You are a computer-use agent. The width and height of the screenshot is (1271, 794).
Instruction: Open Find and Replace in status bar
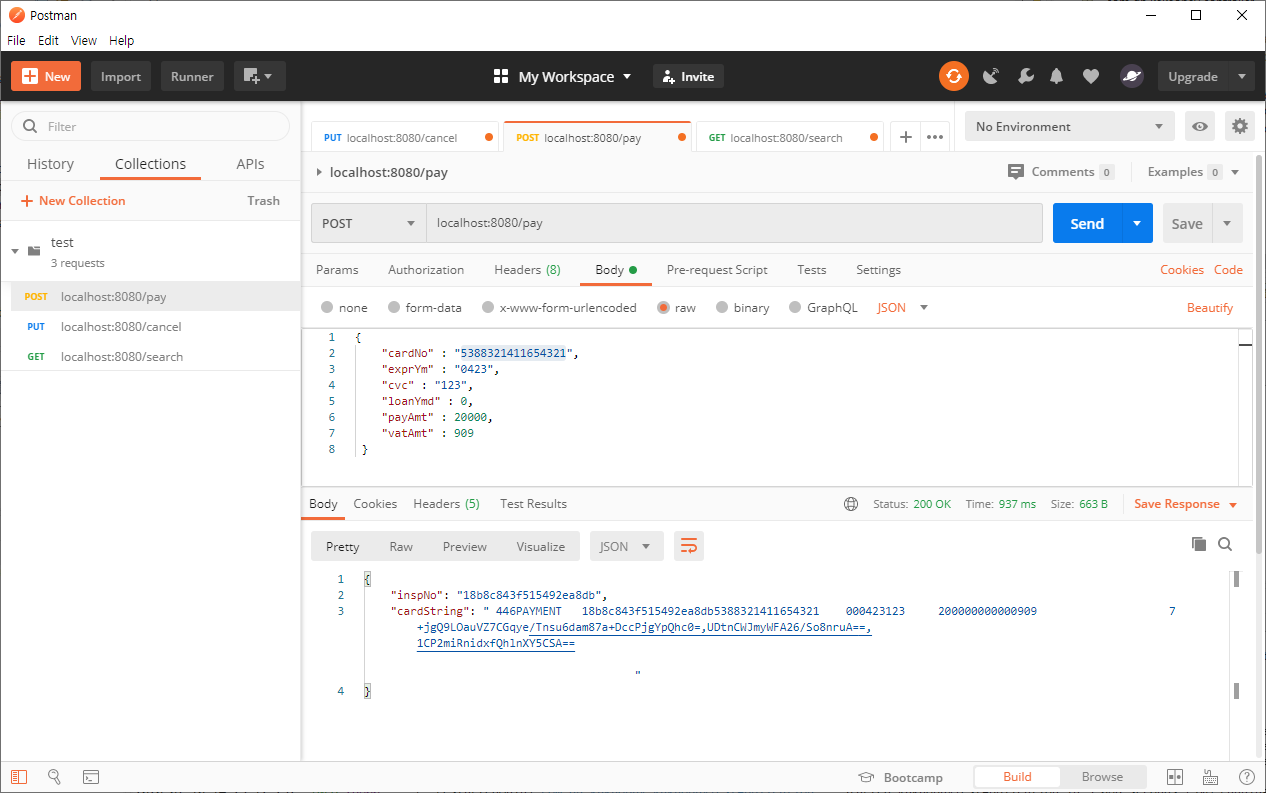pyautogui.click(x=55, y=777)
